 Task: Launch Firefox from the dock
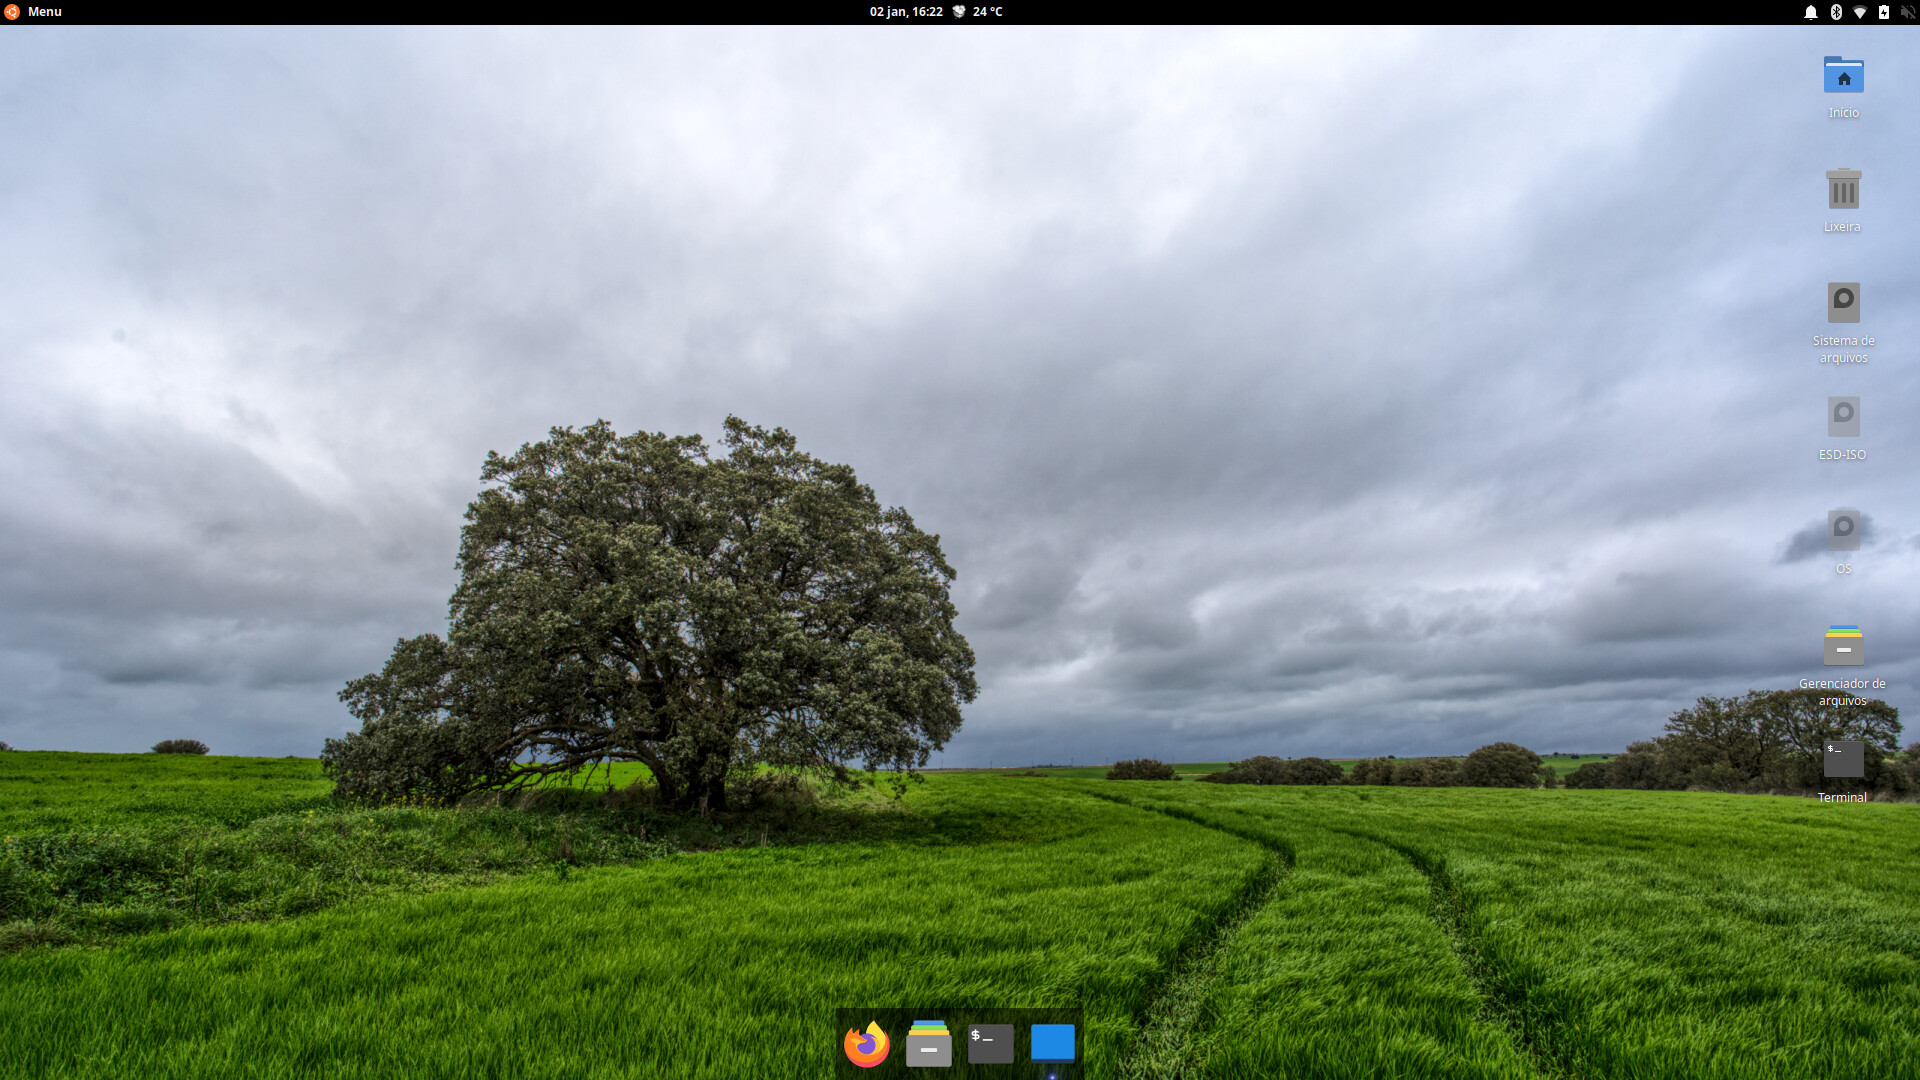pyautogui.click(x=866, y=1044)
